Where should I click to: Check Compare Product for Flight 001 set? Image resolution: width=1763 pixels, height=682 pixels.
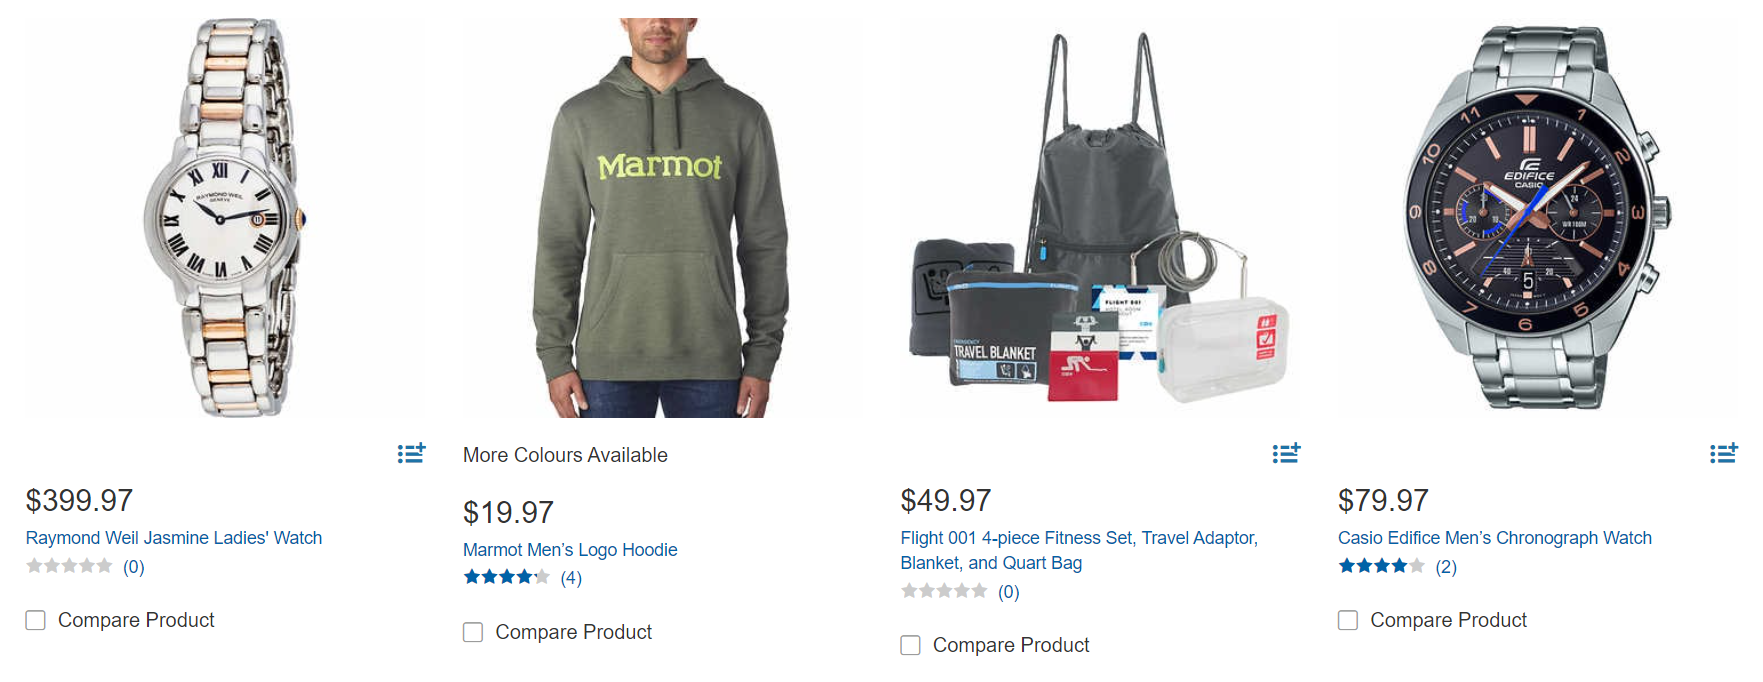[x=910, y=645]
